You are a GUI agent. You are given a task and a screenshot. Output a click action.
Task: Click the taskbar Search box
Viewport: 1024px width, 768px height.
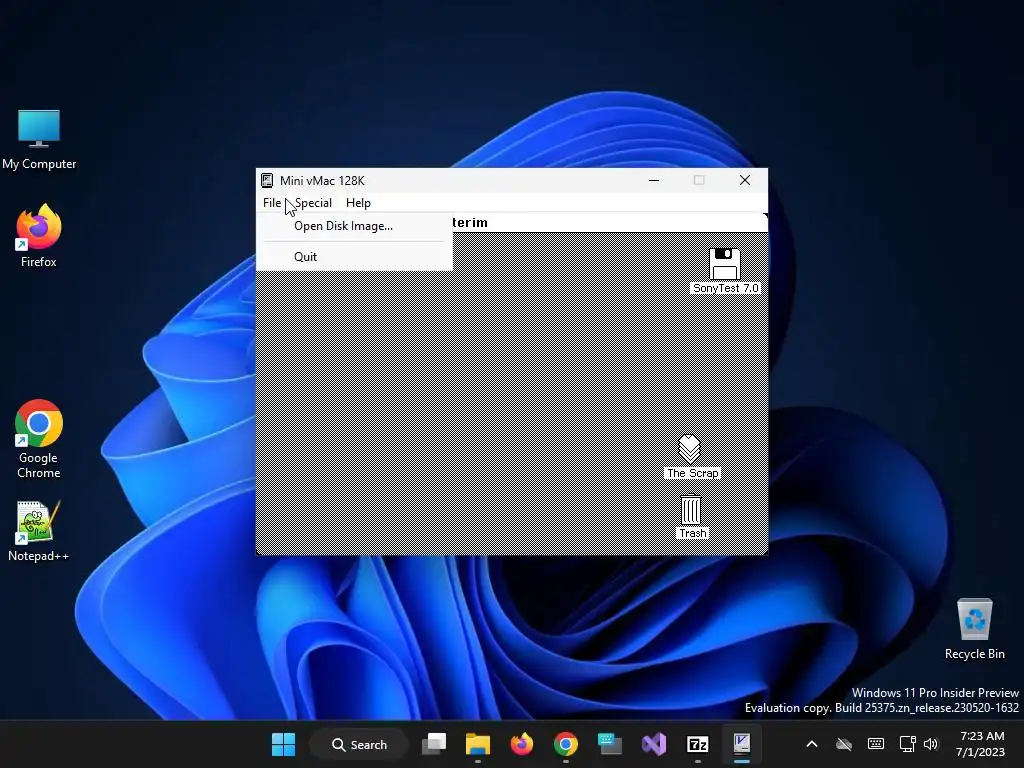tap(359, 744)
